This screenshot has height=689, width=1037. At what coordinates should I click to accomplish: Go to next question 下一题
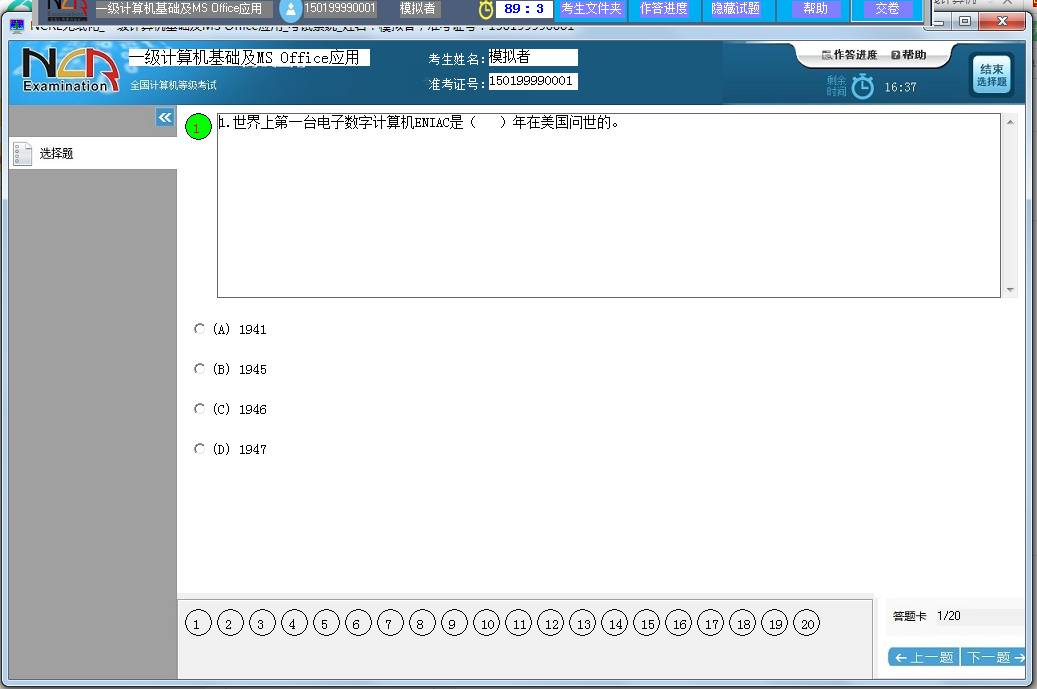(994, 657)
